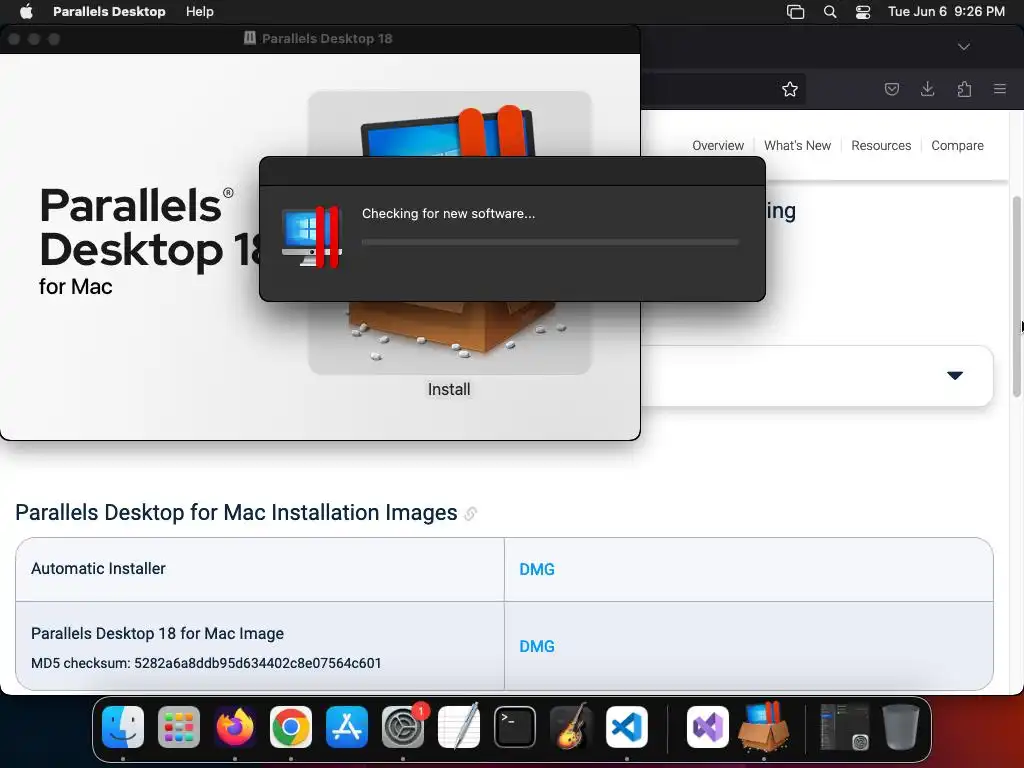This screenshot has width=1024, height=768.
Task: Open Launchpad from the dock
Action: coord(179,727)
